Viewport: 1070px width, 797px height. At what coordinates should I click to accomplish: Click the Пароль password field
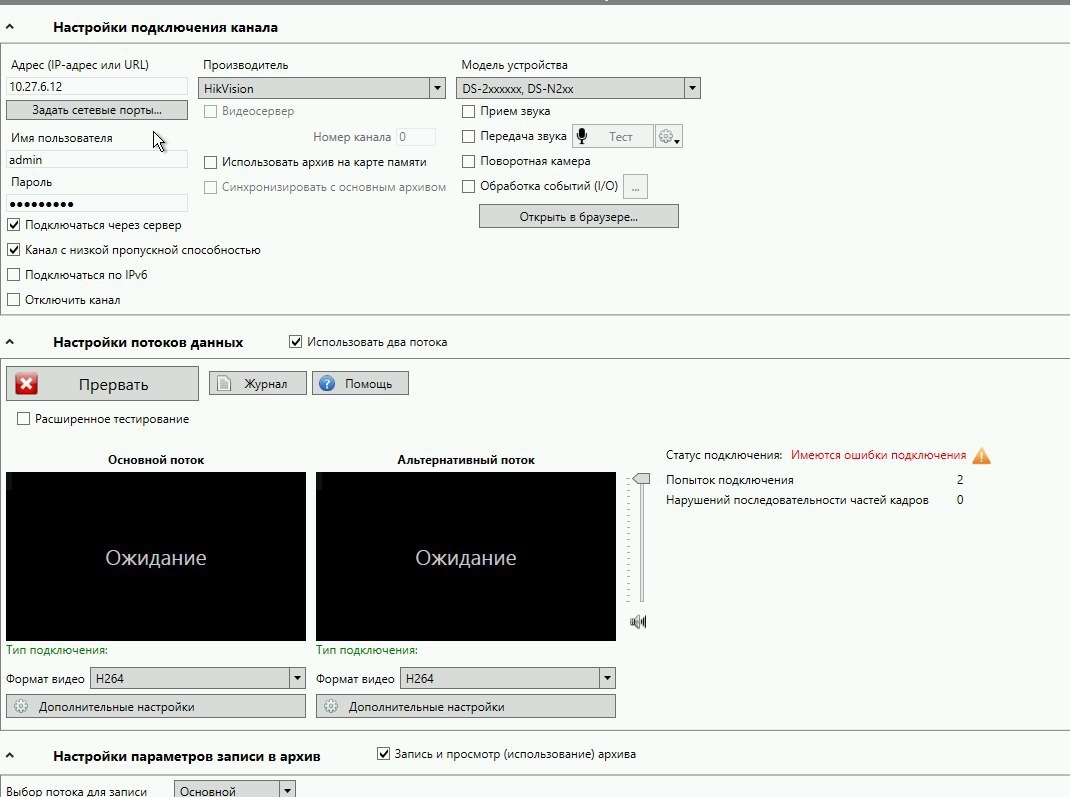[97, 203]
